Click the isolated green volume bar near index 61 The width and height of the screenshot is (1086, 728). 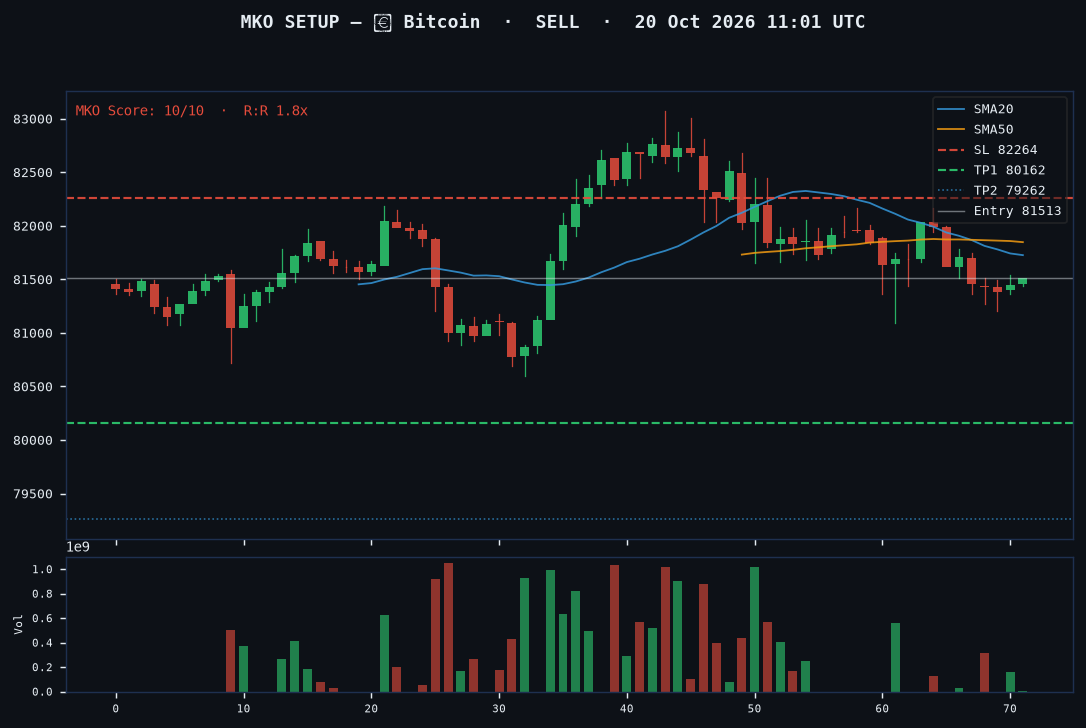(x=896, y=657)
